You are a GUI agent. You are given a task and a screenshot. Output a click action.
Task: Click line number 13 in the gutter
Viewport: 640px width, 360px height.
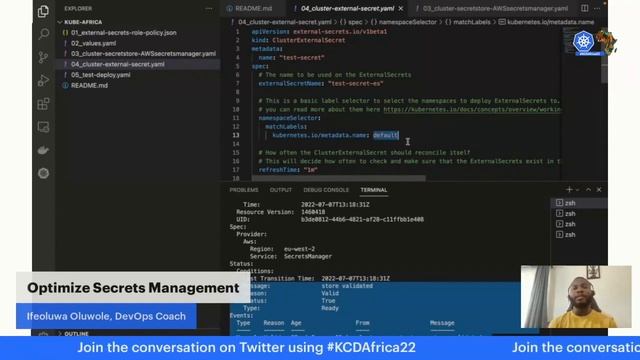236,135
